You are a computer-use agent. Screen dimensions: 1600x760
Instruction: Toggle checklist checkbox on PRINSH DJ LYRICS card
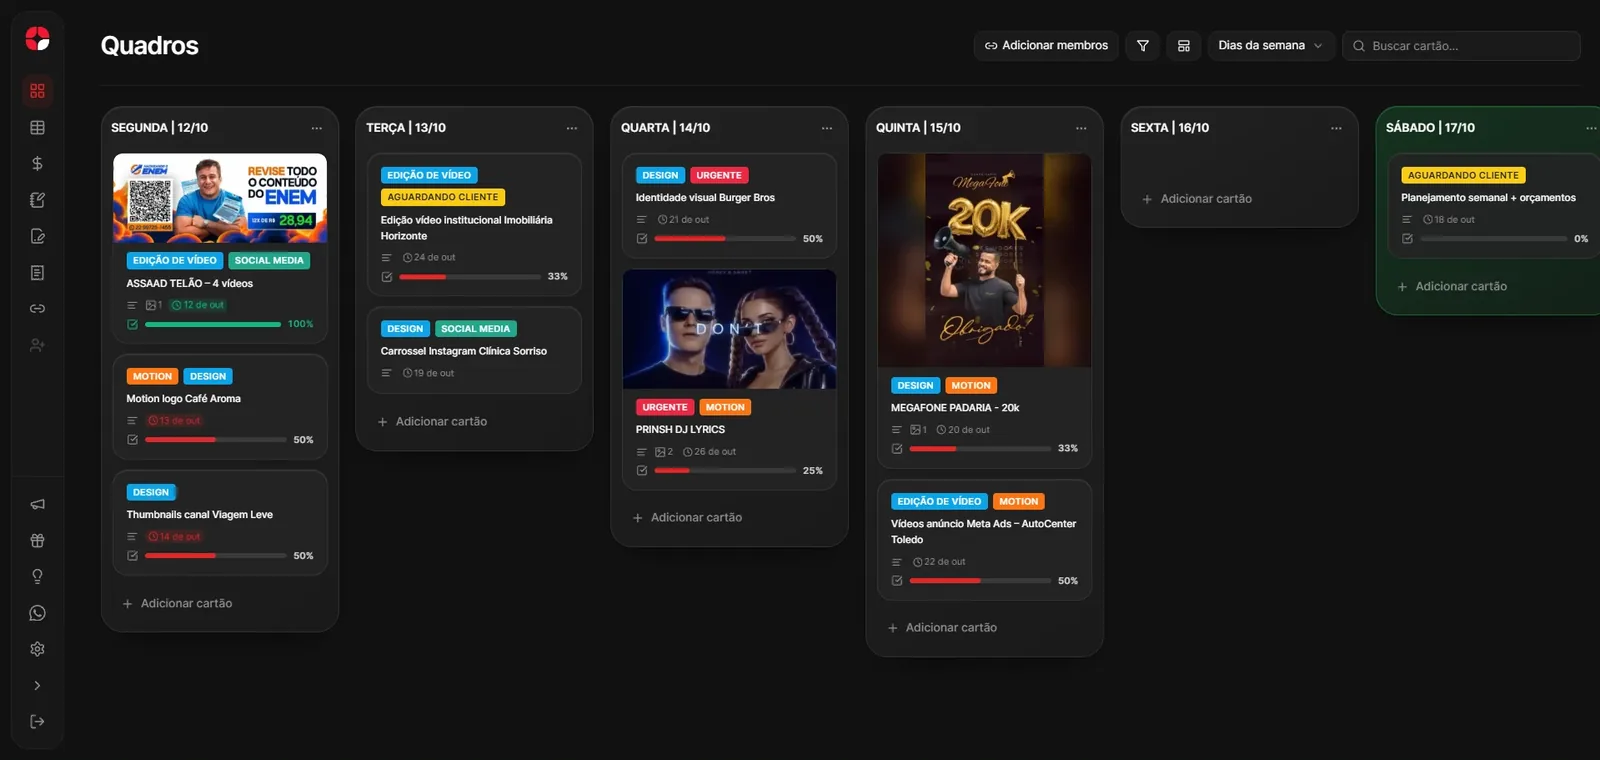(642, 470)
